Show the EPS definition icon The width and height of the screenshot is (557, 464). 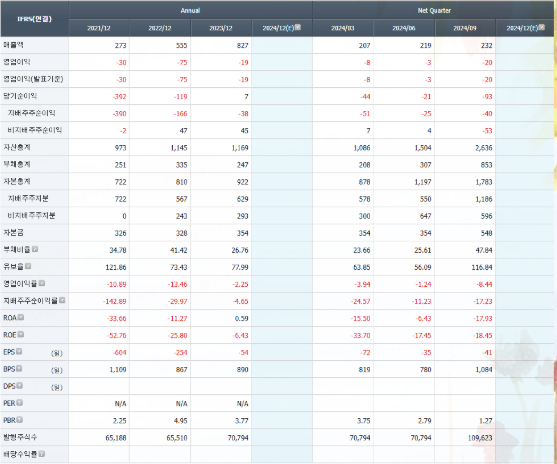click(x=19, y=351)
